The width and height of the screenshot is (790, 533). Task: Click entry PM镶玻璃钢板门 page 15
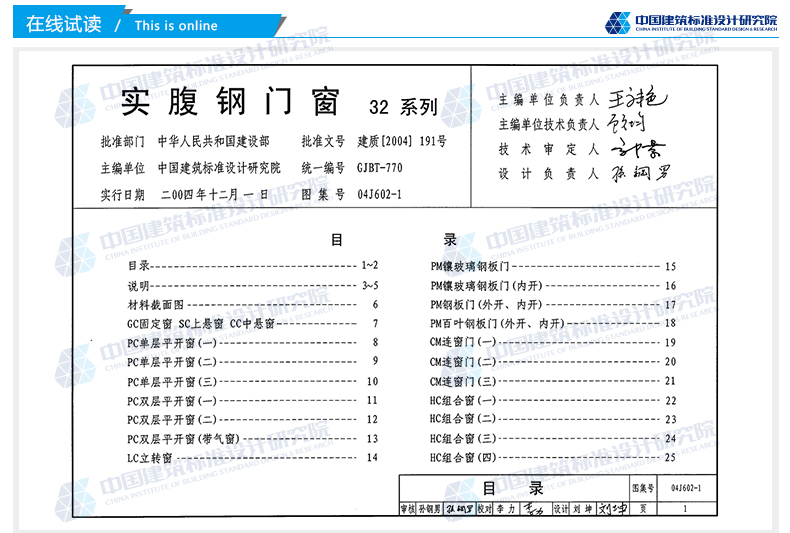click(553, 266)
